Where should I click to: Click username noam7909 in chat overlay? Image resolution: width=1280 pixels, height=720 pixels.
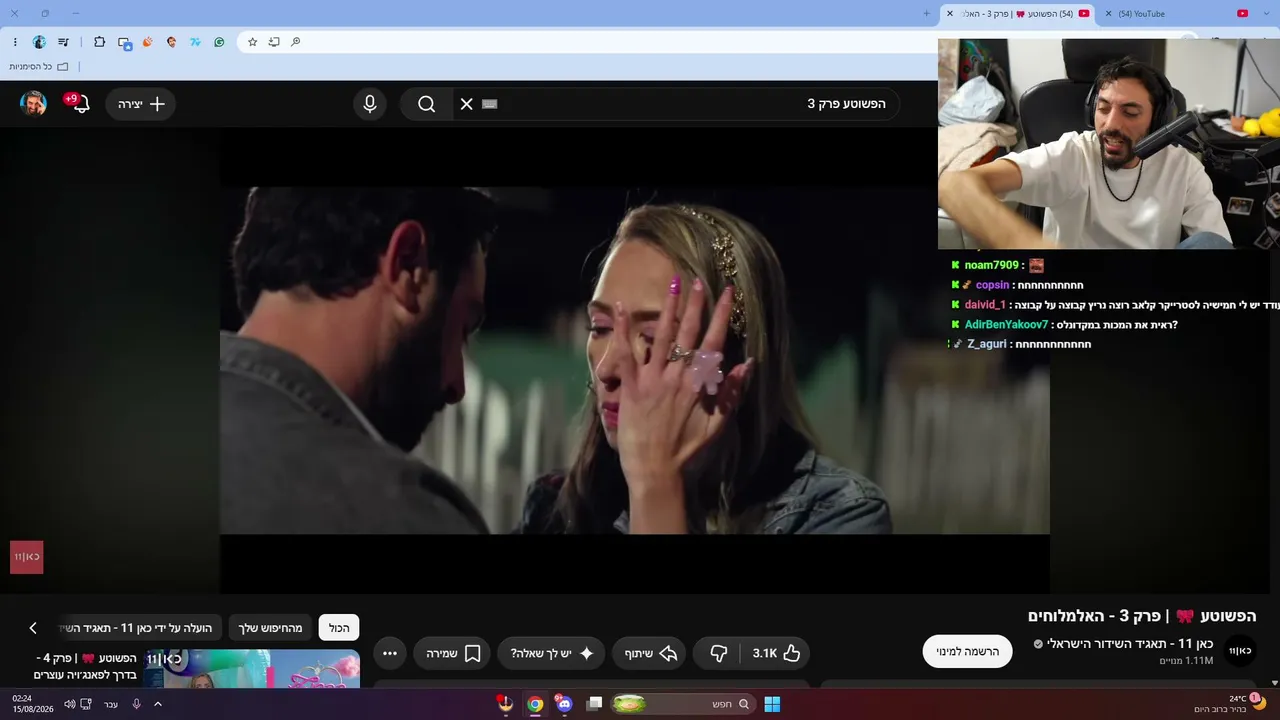(x=992, y=265)
